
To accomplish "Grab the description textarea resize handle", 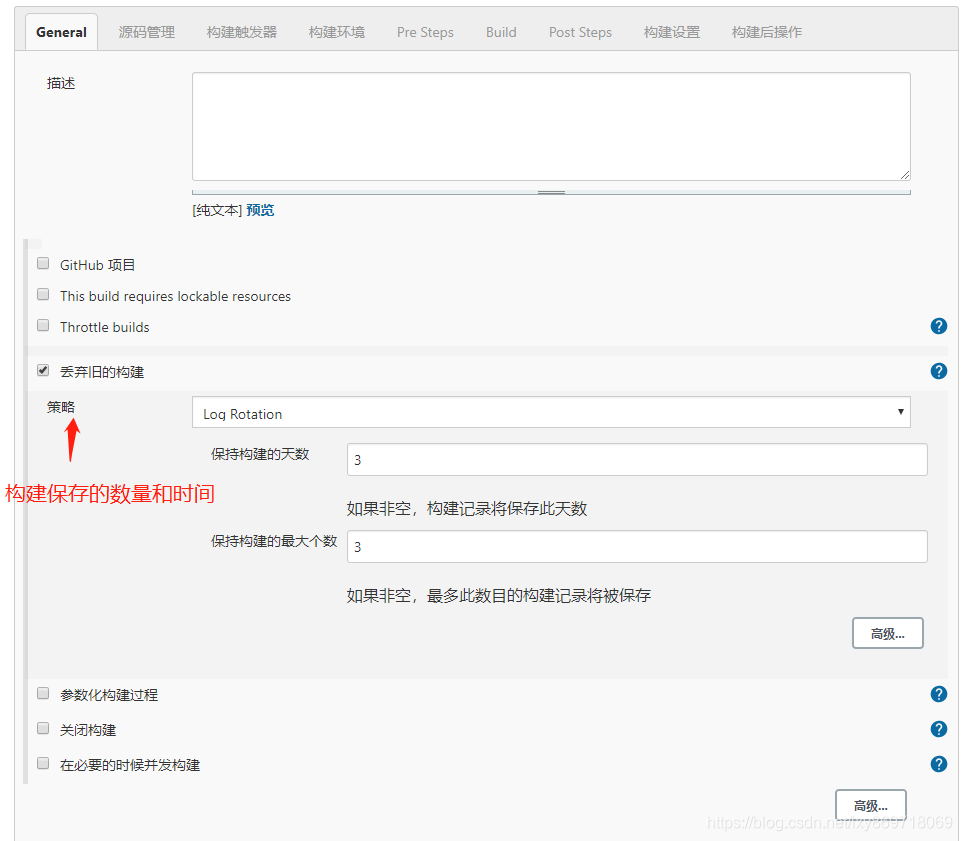I will tap(904, 175).
